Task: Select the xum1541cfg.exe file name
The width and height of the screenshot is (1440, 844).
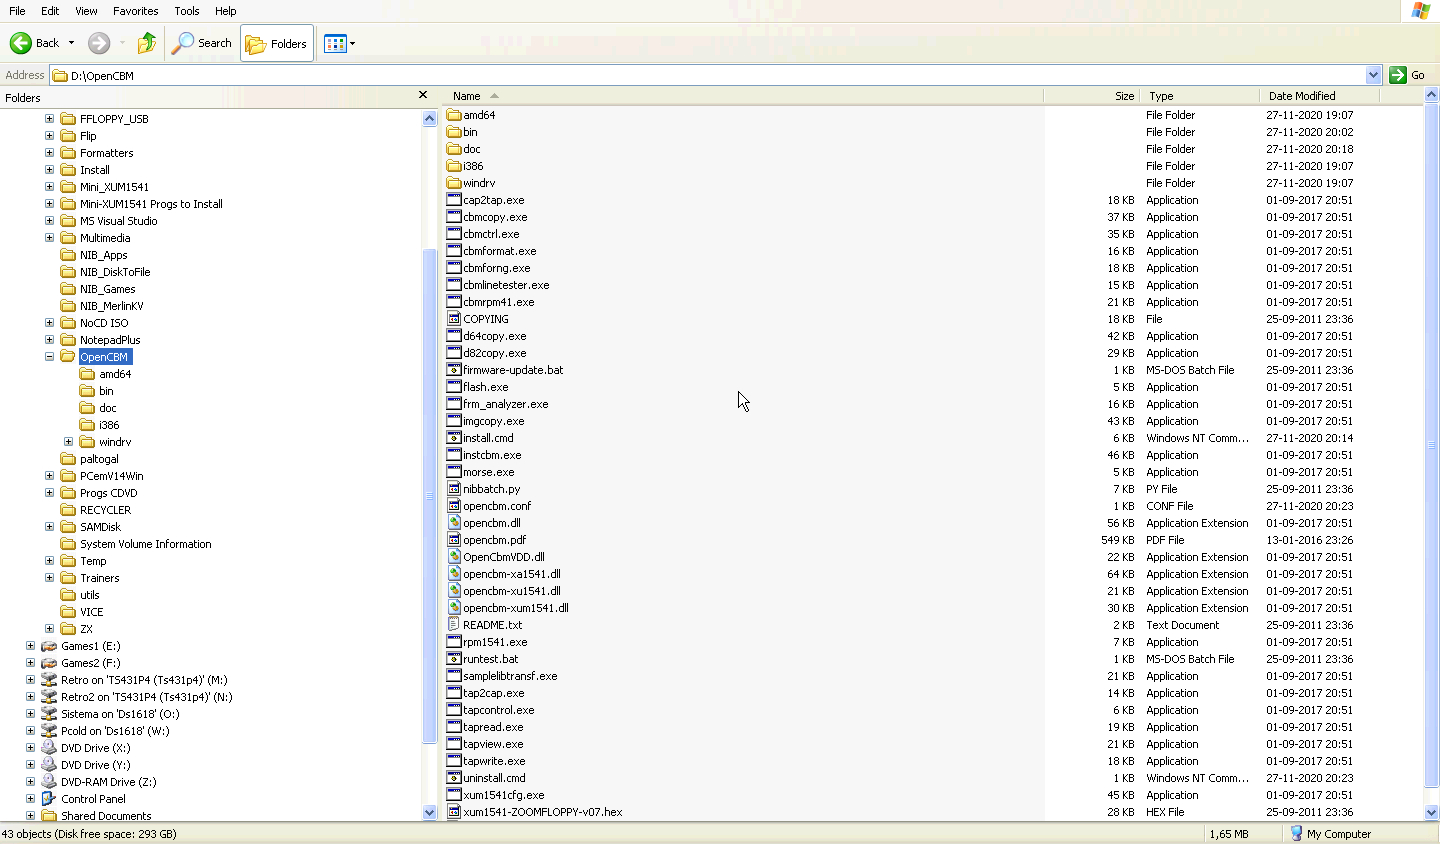Action: coord(503,795)
